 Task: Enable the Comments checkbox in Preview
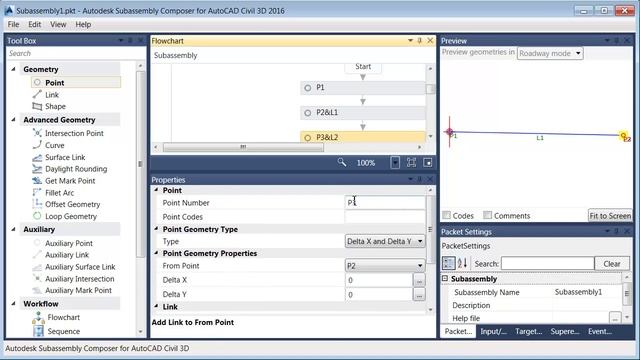point(487,215)
